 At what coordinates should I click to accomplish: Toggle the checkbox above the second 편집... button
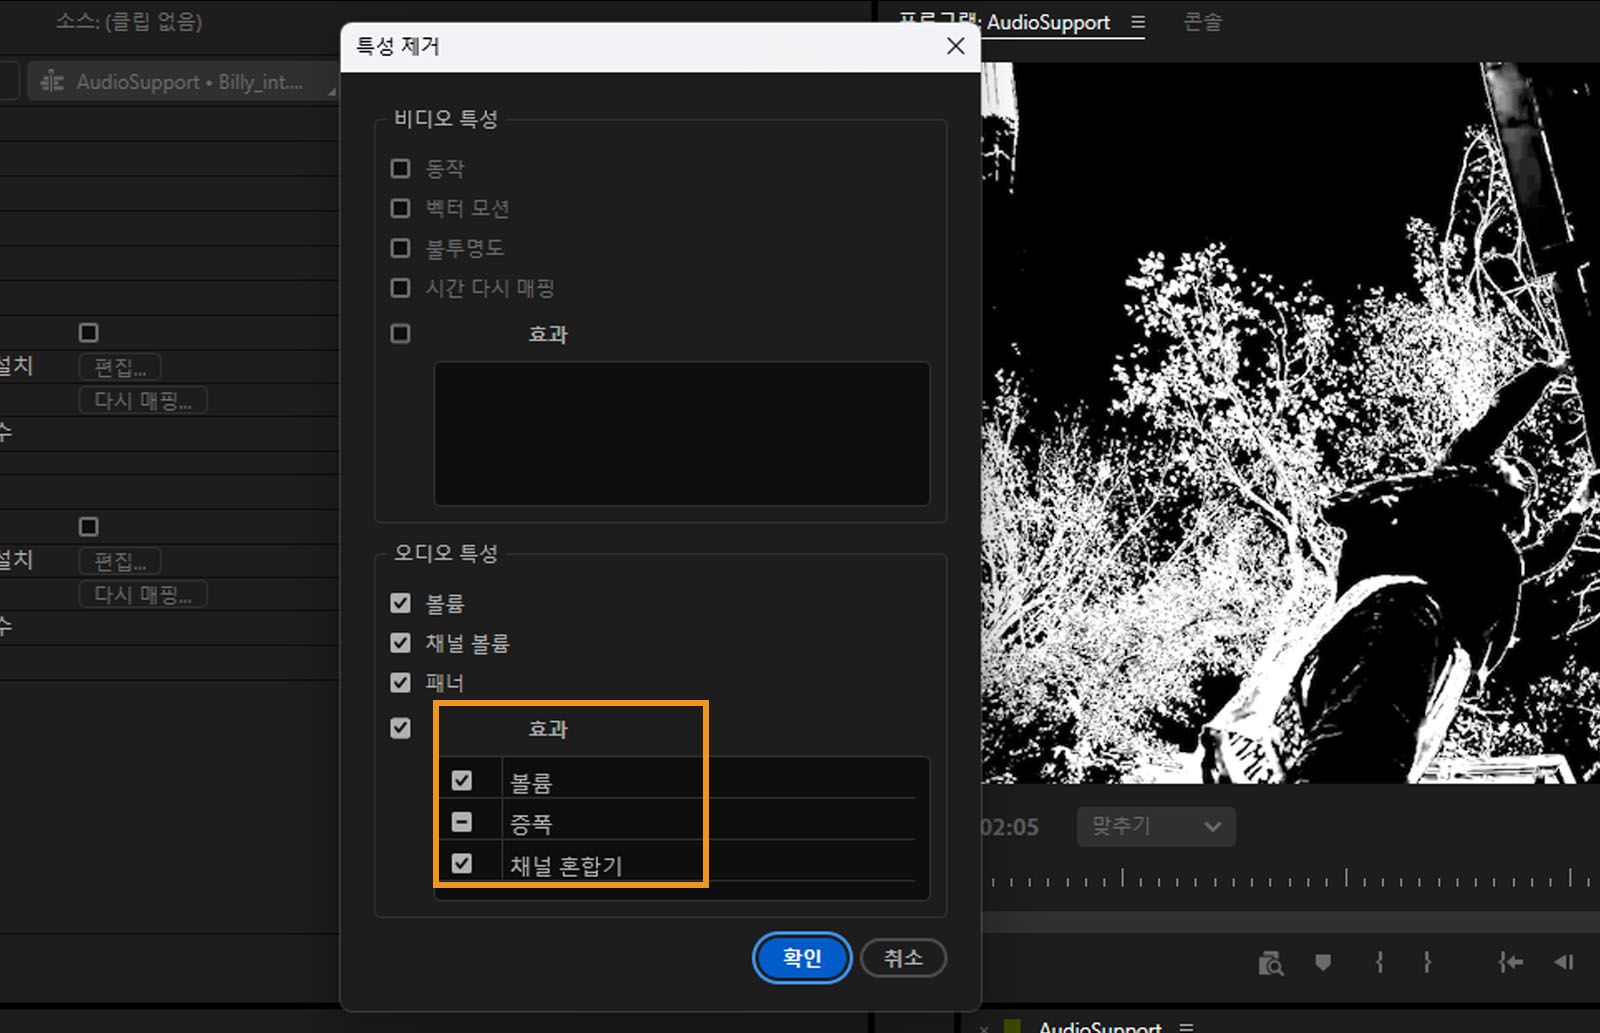coord(89,526)
